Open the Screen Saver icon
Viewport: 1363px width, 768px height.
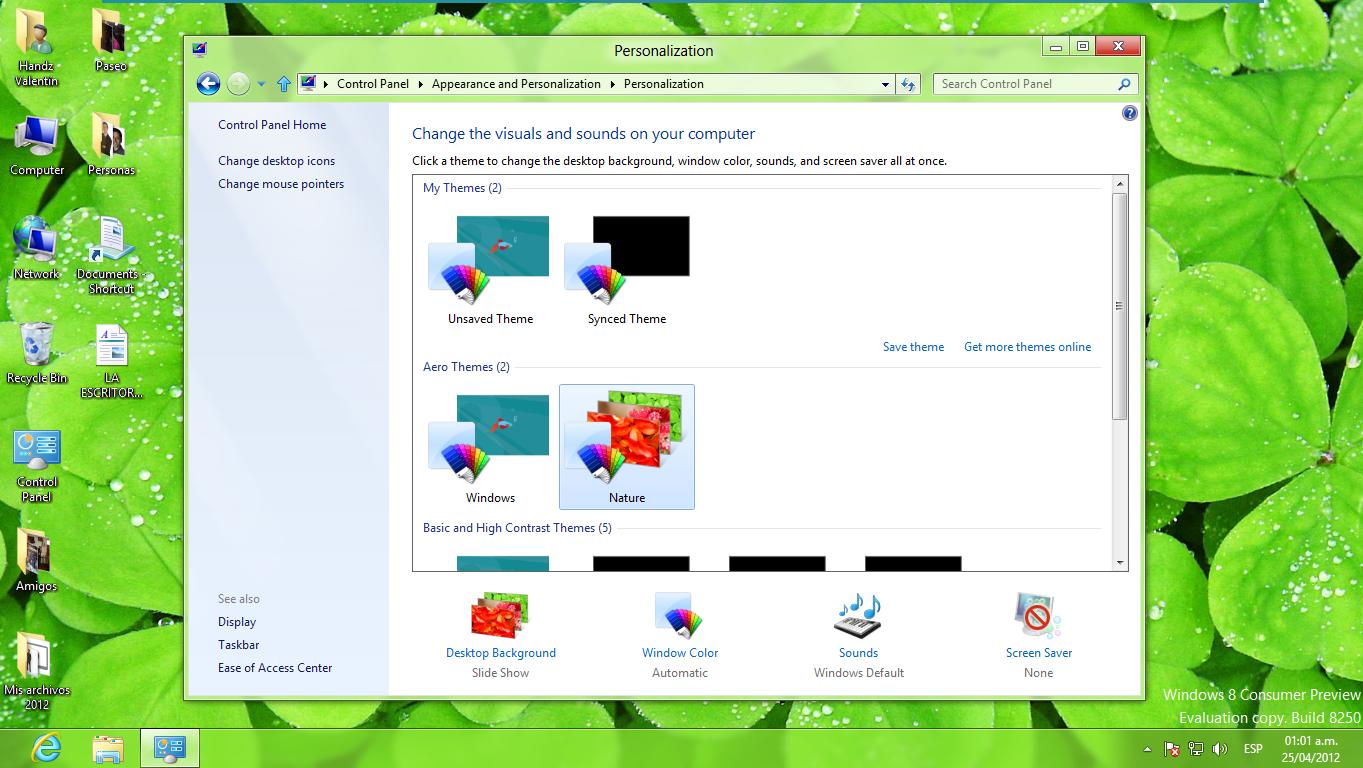[1038, 616]
